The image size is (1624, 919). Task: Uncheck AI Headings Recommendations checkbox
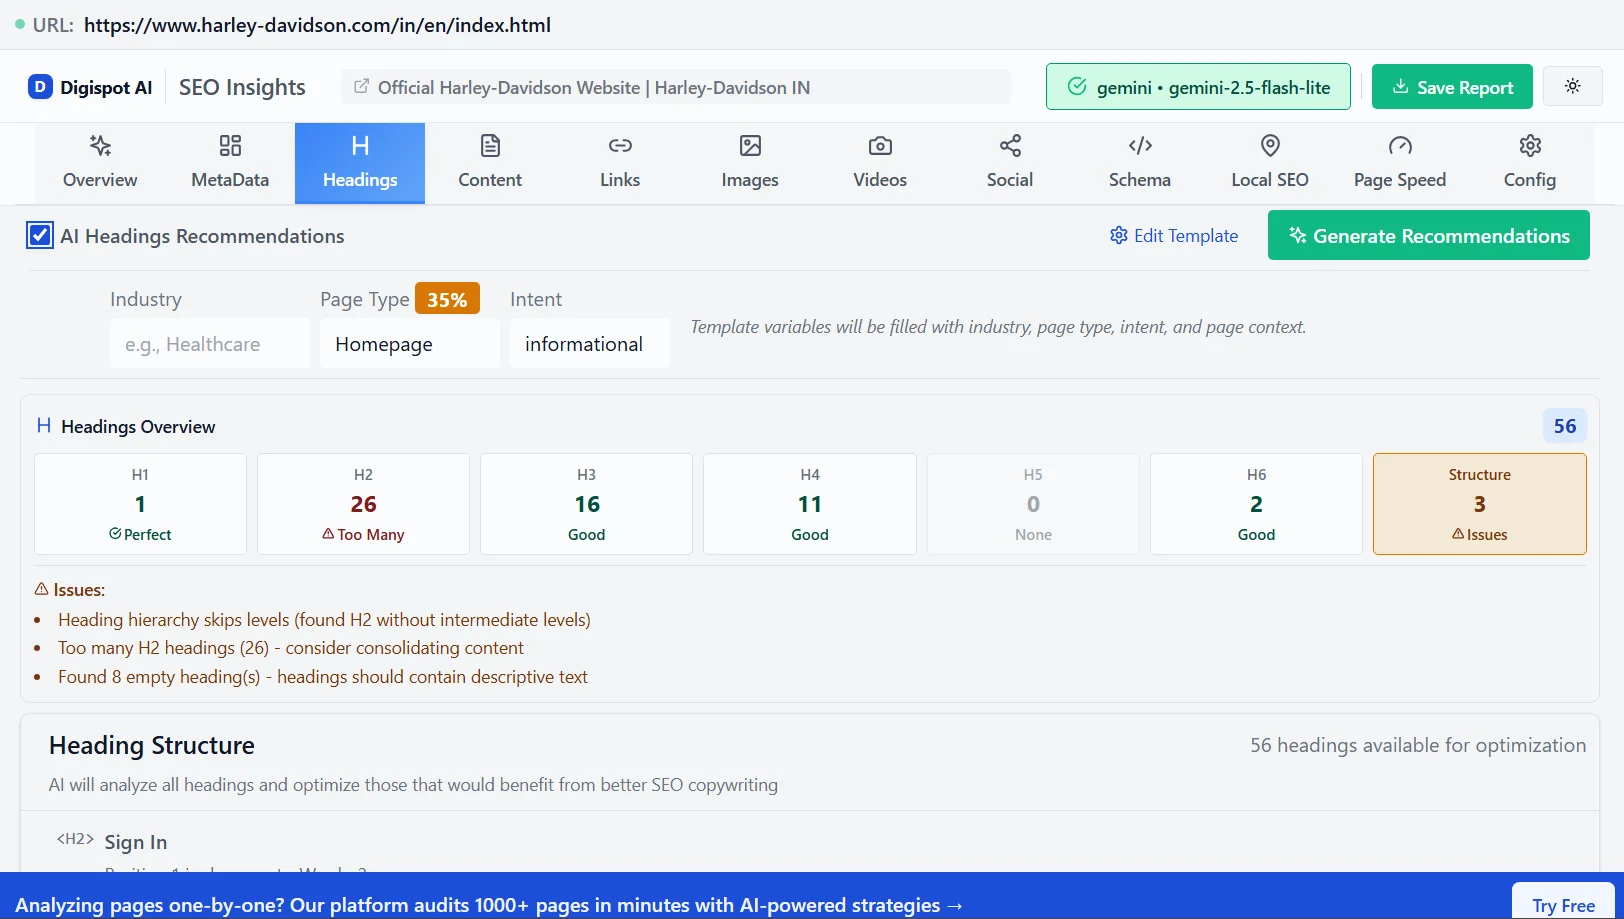click(x=40, y=235)
